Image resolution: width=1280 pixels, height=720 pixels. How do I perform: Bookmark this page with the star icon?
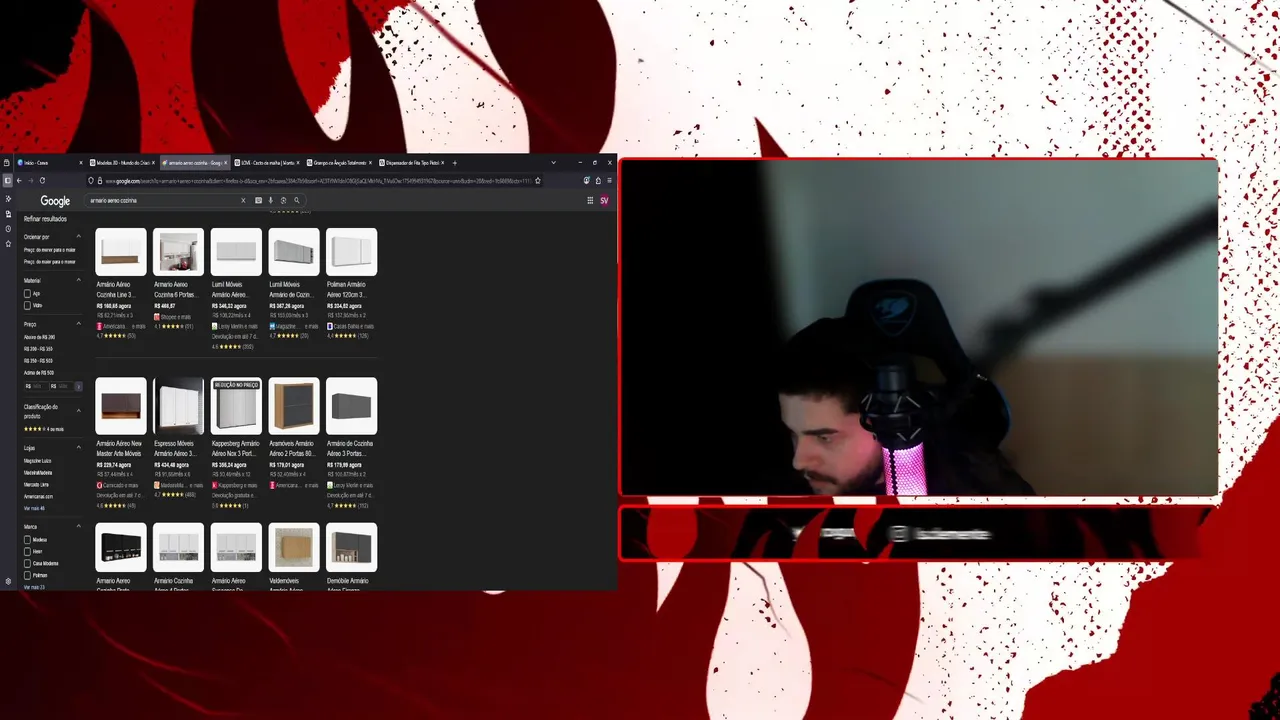[538, 181]
